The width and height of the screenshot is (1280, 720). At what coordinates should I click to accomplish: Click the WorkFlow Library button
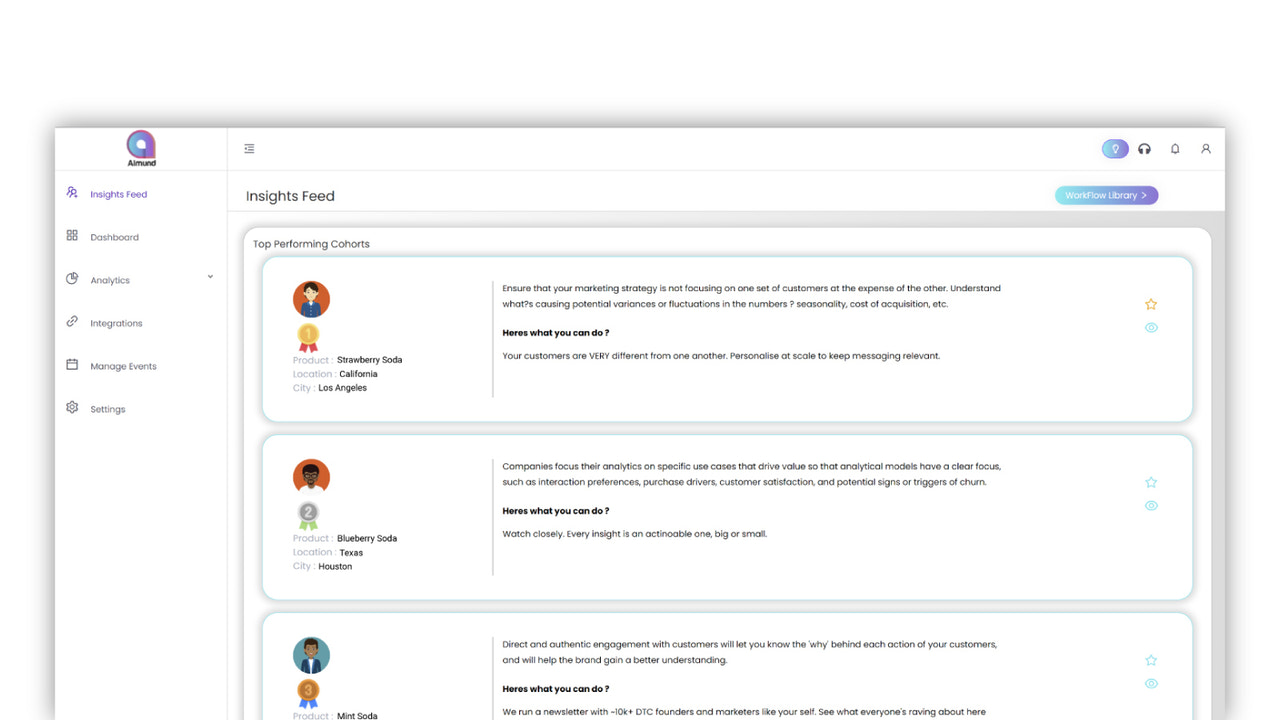[x=1105, y=195]
